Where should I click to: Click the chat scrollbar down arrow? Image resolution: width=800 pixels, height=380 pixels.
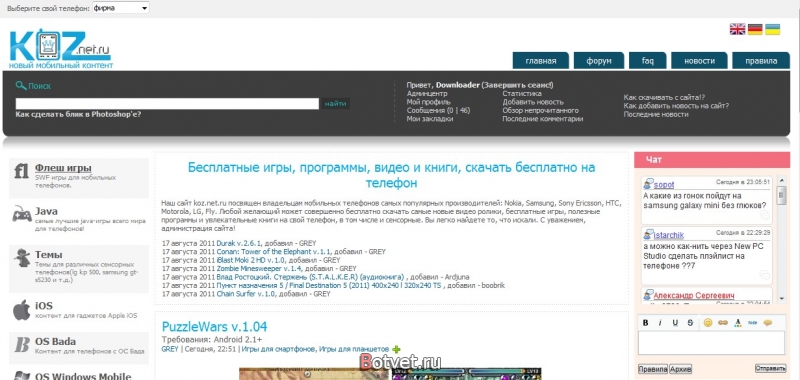(x=781, y=298)
